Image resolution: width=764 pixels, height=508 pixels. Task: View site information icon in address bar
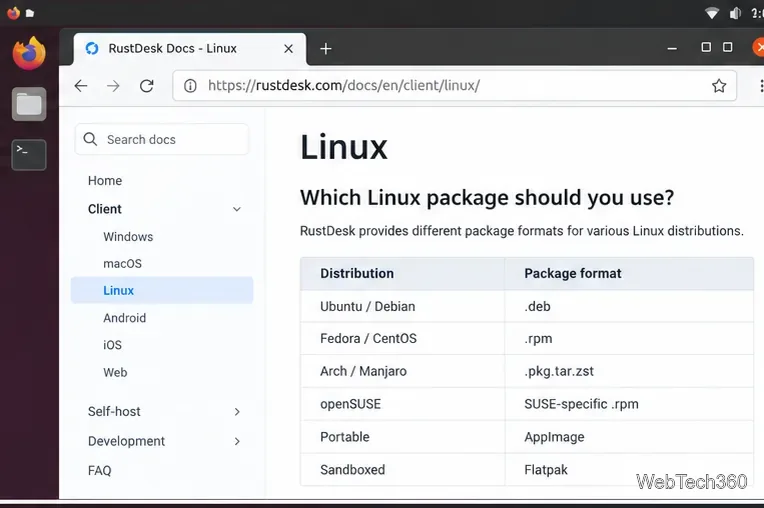190,86
